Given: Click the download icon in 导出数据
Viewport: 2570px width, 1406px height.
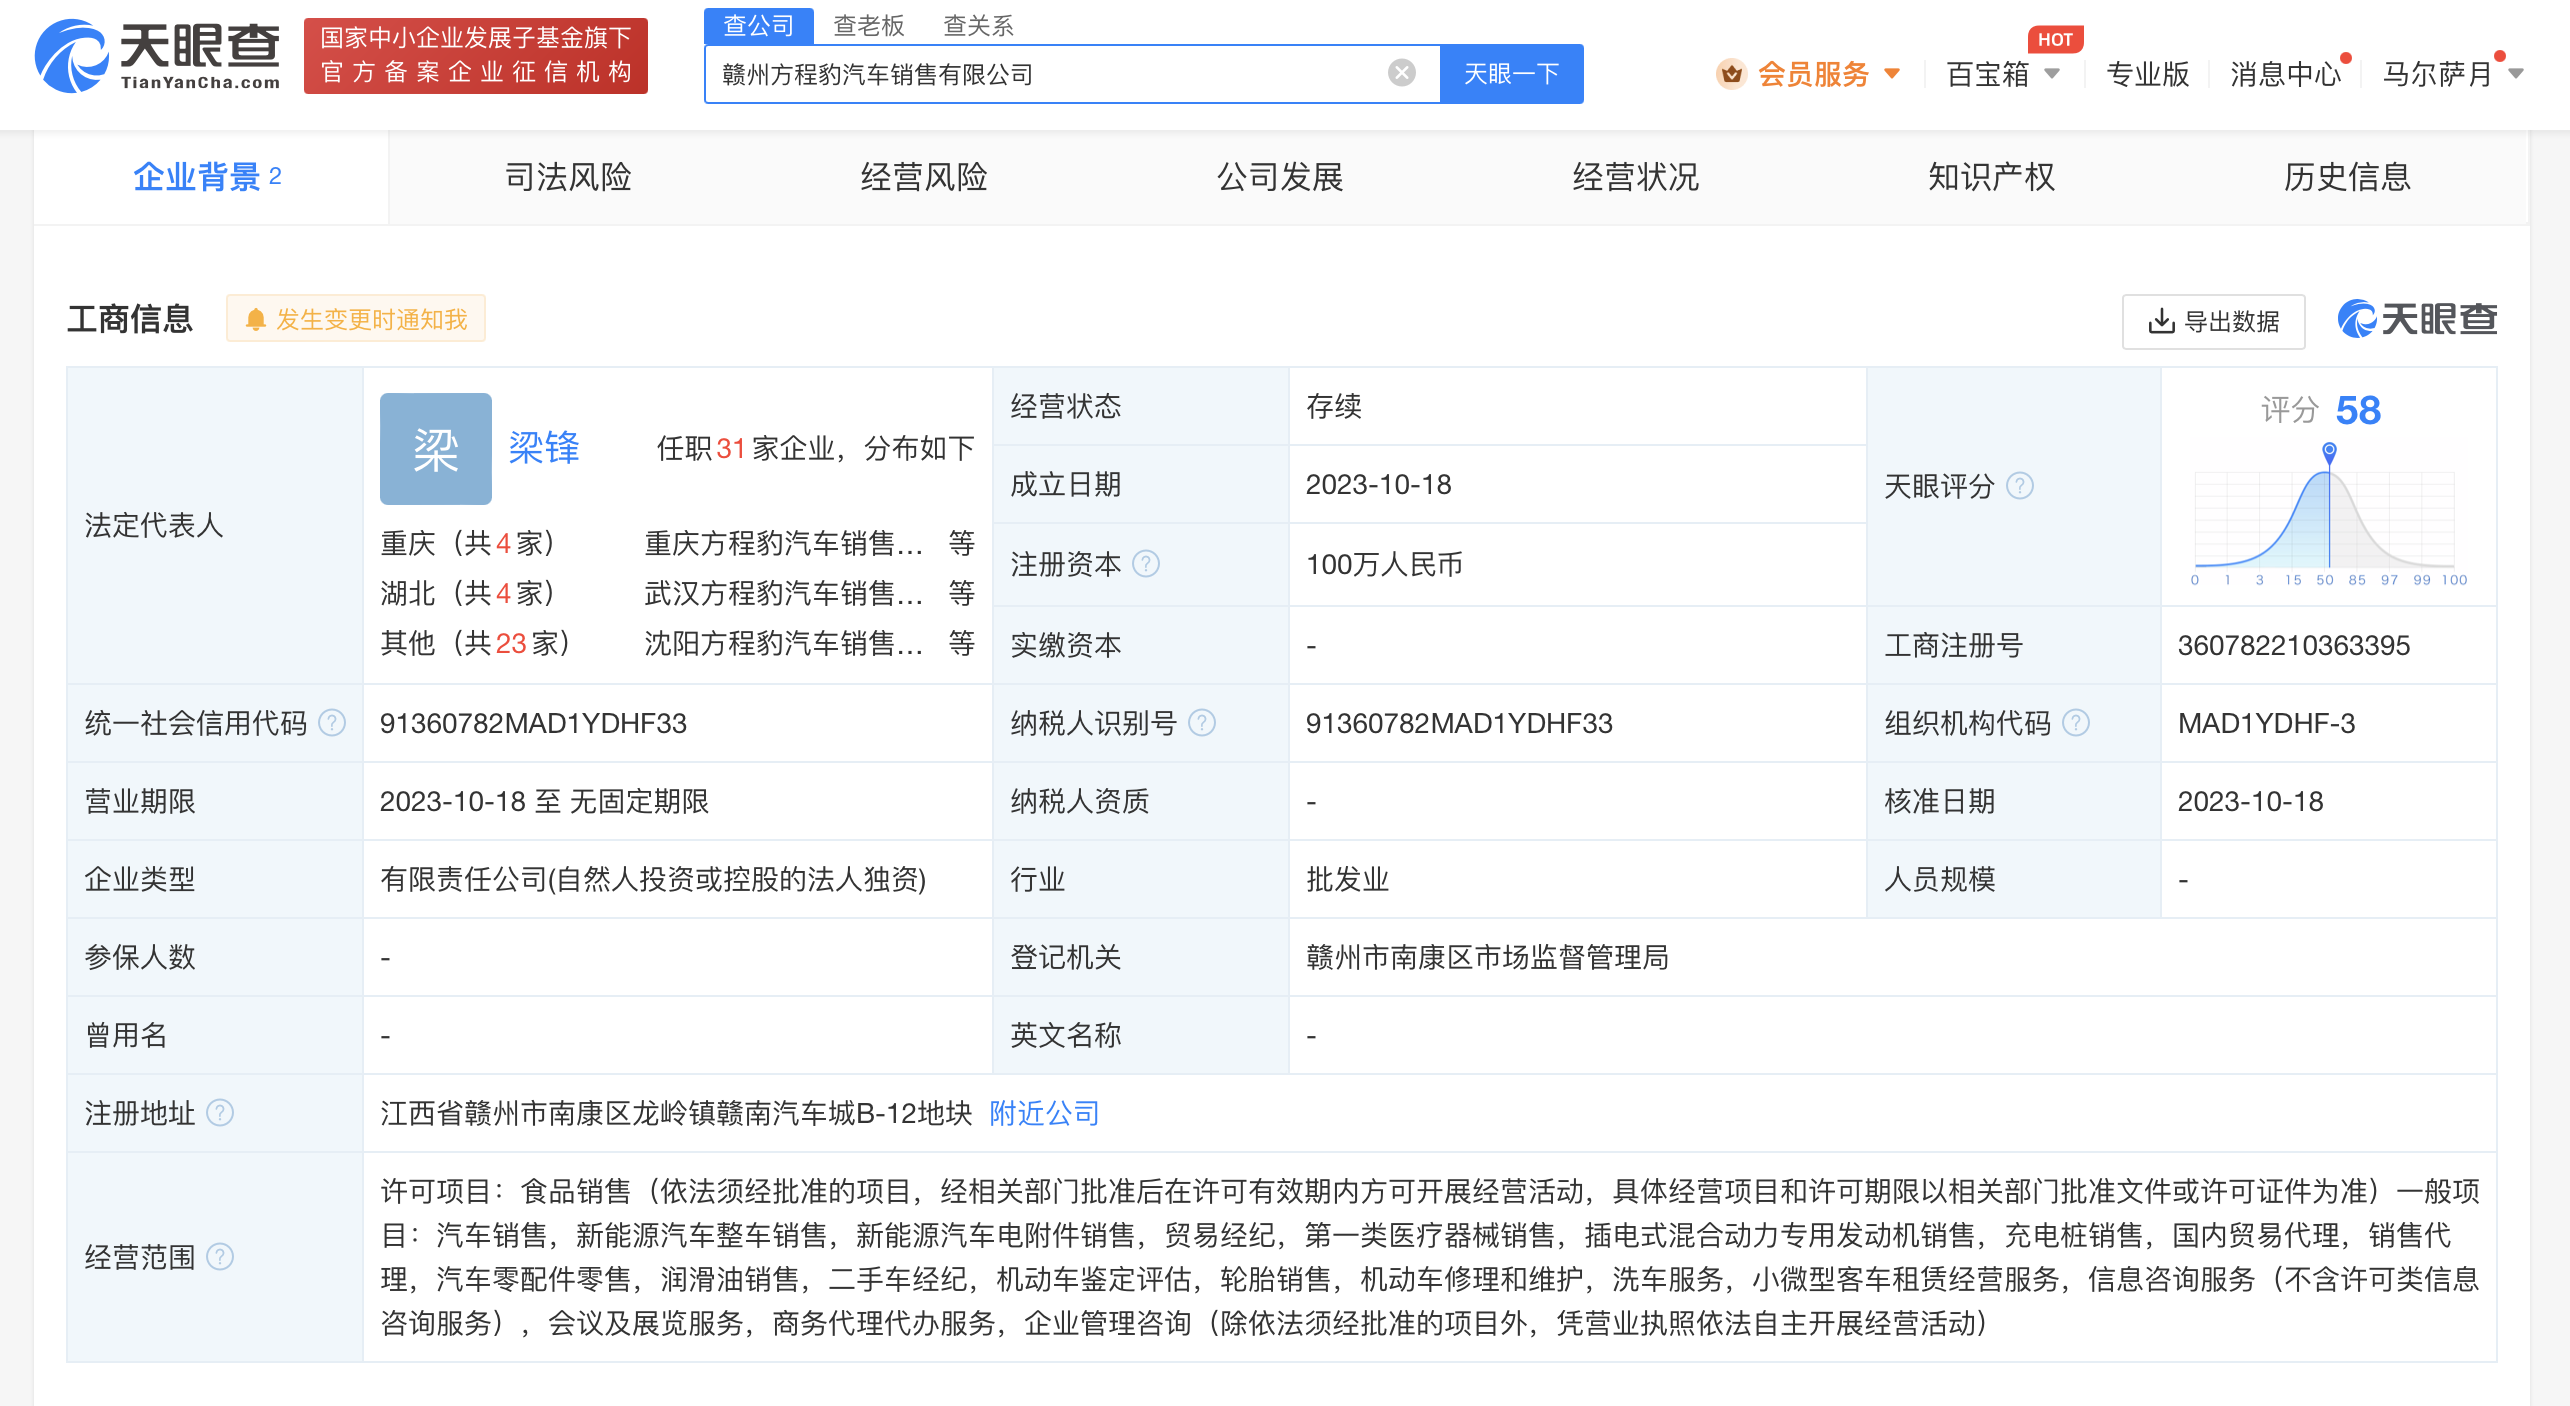Looking at the screenshot, I should coord(2161,321).
